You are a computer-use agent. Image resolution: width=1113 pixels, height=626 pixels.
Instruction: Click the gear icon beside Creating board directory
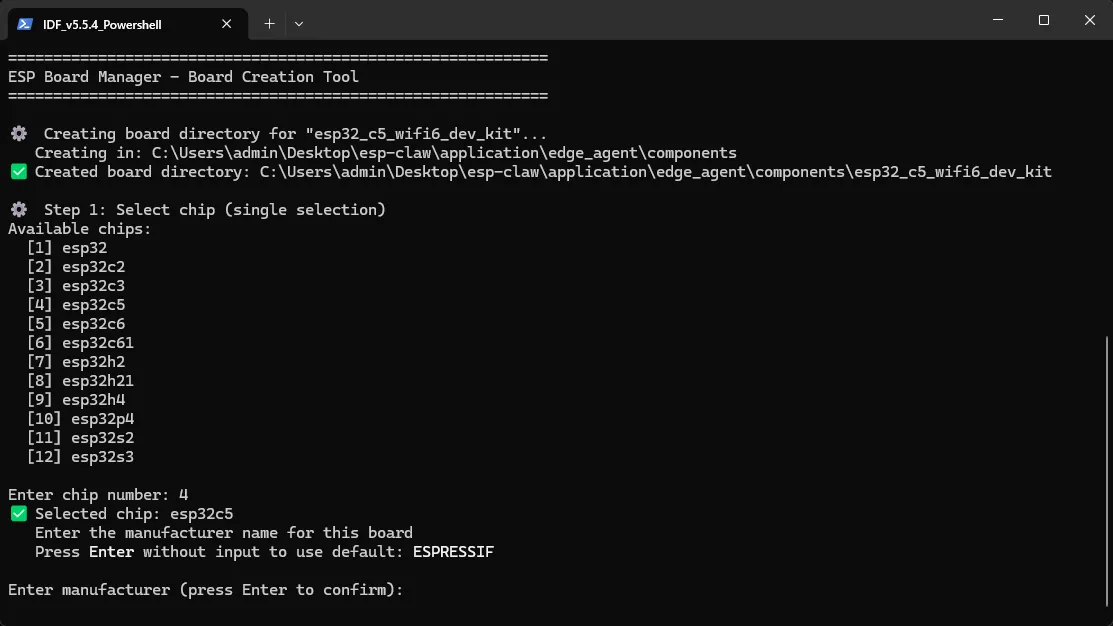[19, 133]
